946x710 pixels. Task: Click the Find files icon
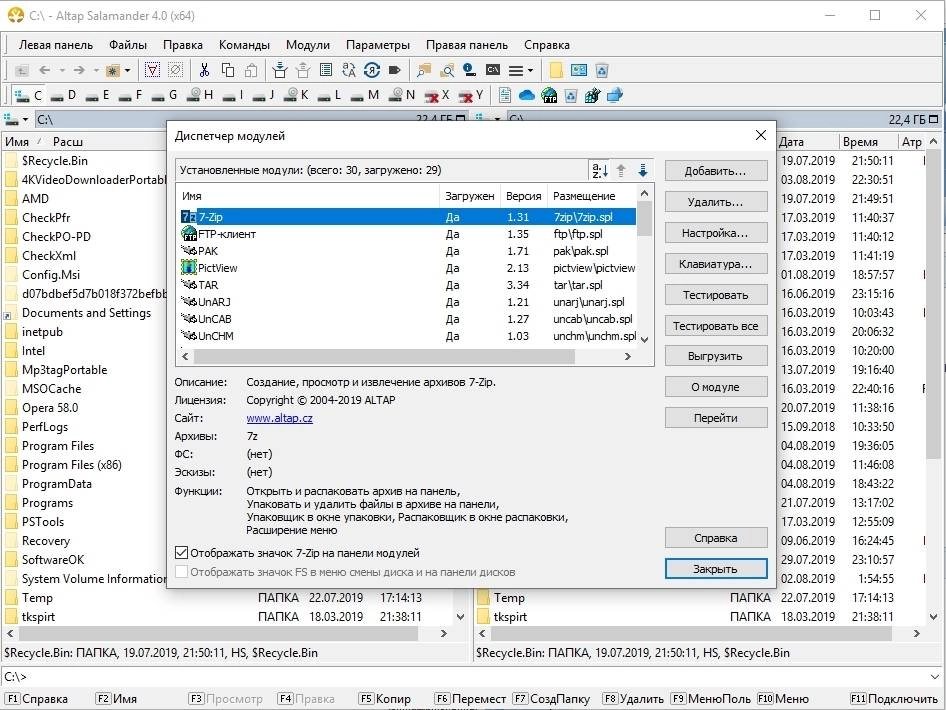[424, 71]
